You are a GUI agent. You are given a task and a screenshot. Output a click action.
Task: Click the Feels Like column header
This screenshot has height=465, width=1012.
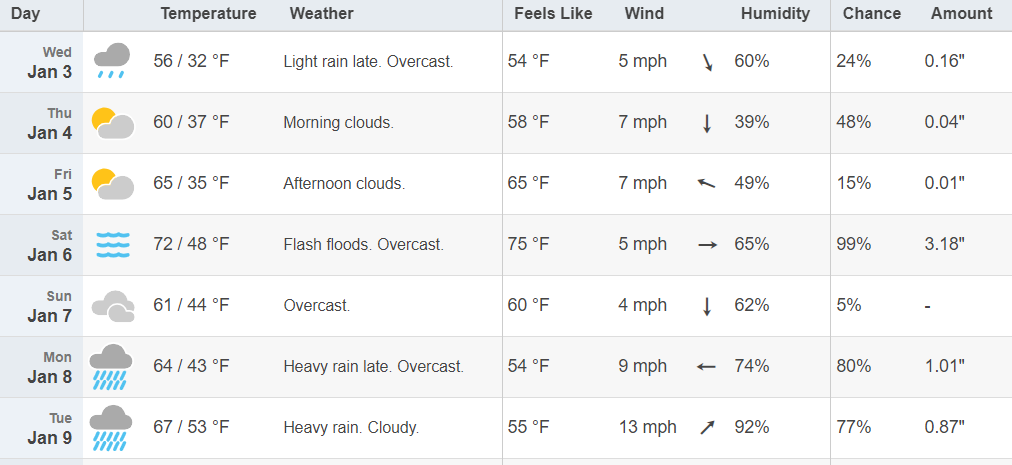[553, 14]
